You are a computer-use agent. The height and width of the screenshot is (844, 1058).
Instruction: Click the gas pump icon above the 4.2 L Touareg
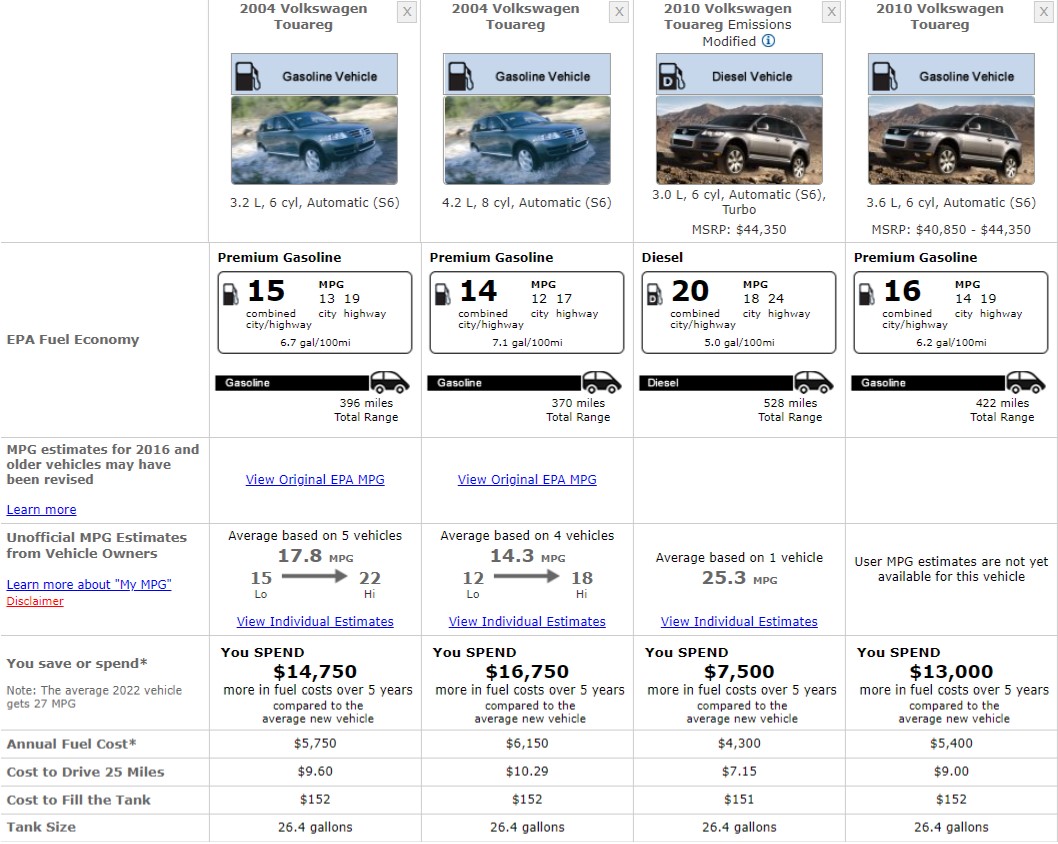coord(460,76)
